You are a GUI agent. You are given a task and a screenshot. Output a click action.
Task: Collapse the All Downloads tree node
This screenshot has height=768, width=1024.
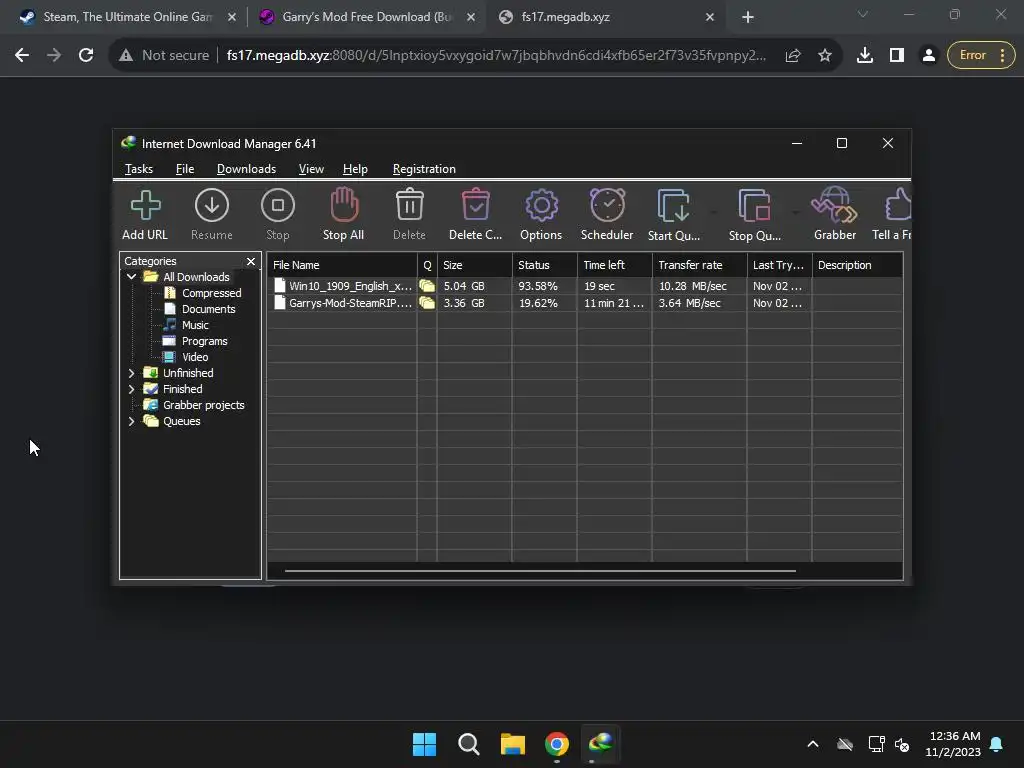click(131, 277)
